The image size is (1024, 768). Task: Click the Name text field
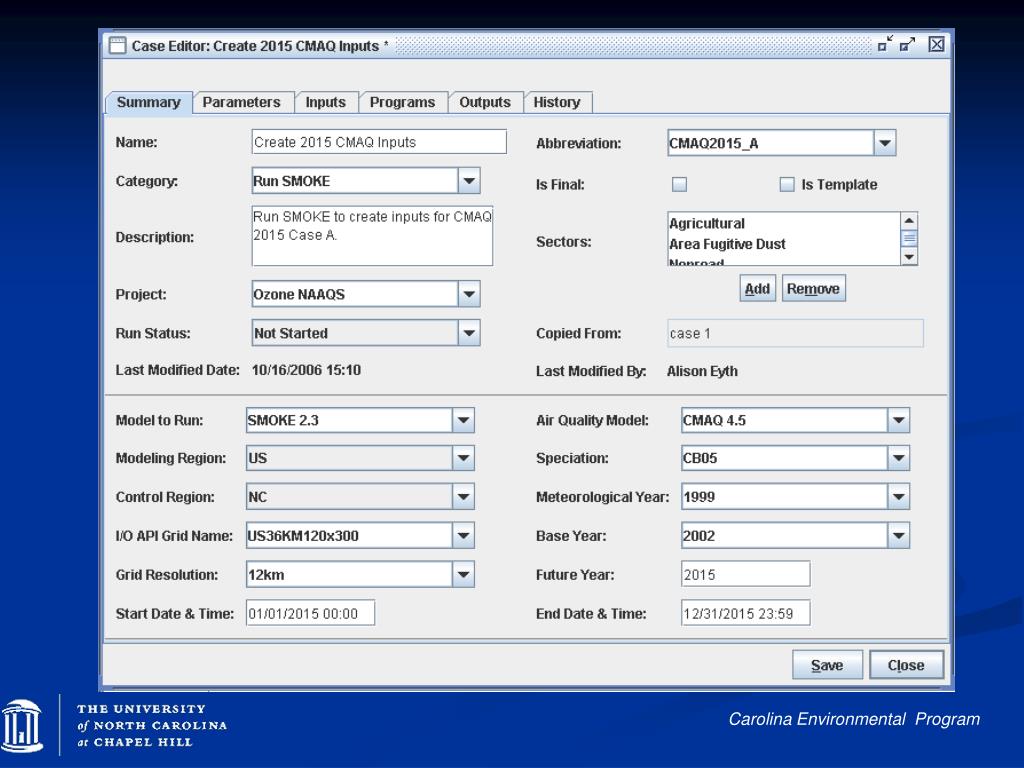click(x=379, y=142)
